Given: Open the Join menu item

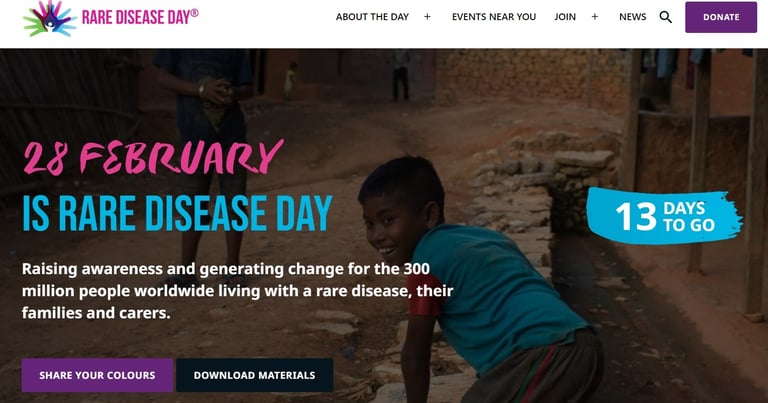Looking at the screenshot, I should pos(565,17).
